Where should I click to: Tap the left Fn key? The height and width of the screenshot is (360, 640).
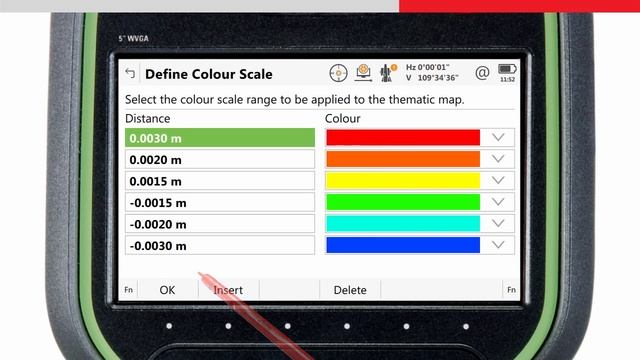(129, 290)
